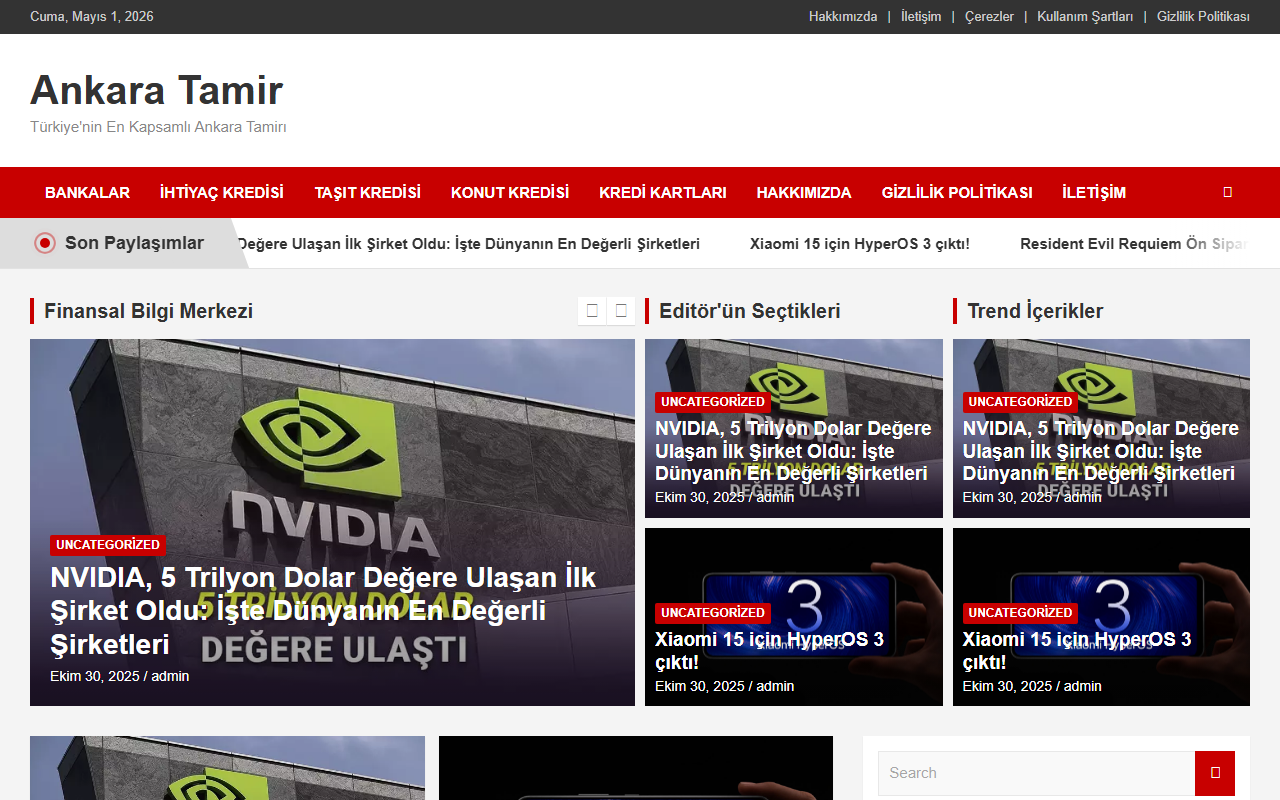Click the Ankara Tamir site title
Image resolution: width=1280 pixels, height=800 pixels.
(157, 90)
